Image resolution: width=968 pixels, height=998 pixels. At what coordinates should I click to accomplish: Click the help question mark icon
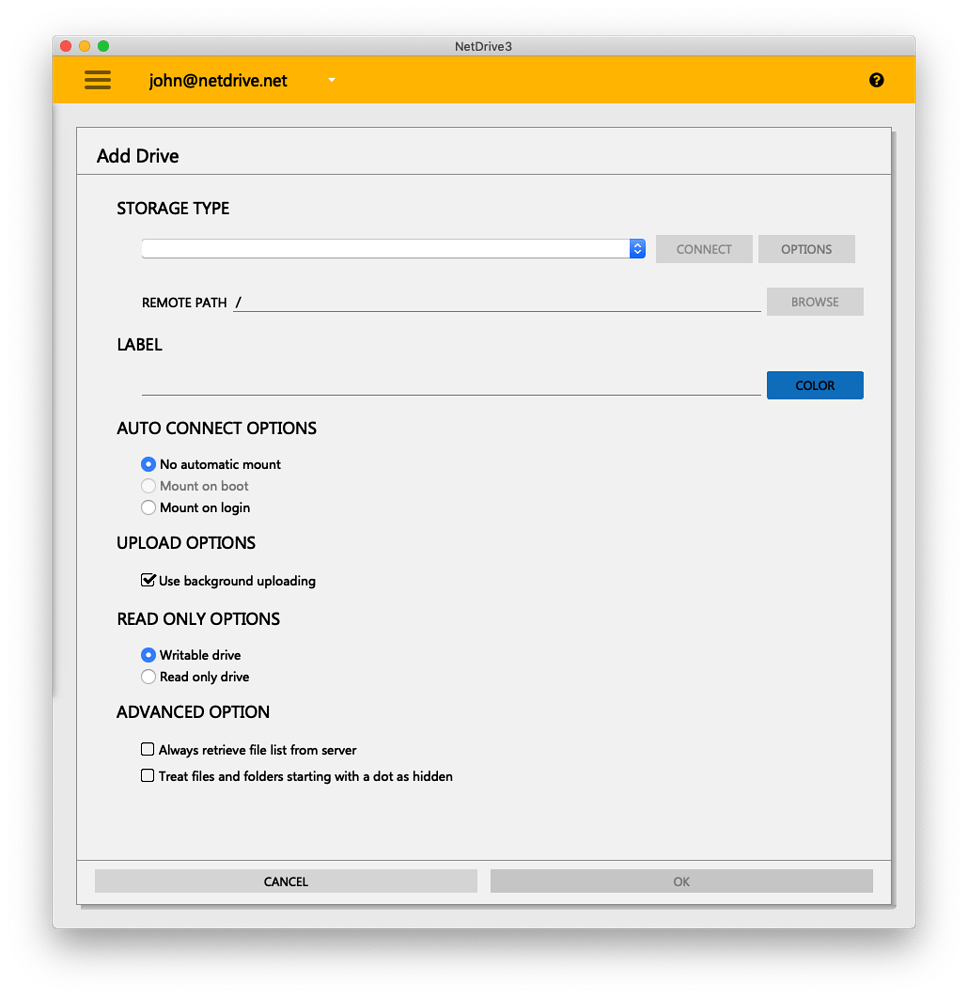876,80
